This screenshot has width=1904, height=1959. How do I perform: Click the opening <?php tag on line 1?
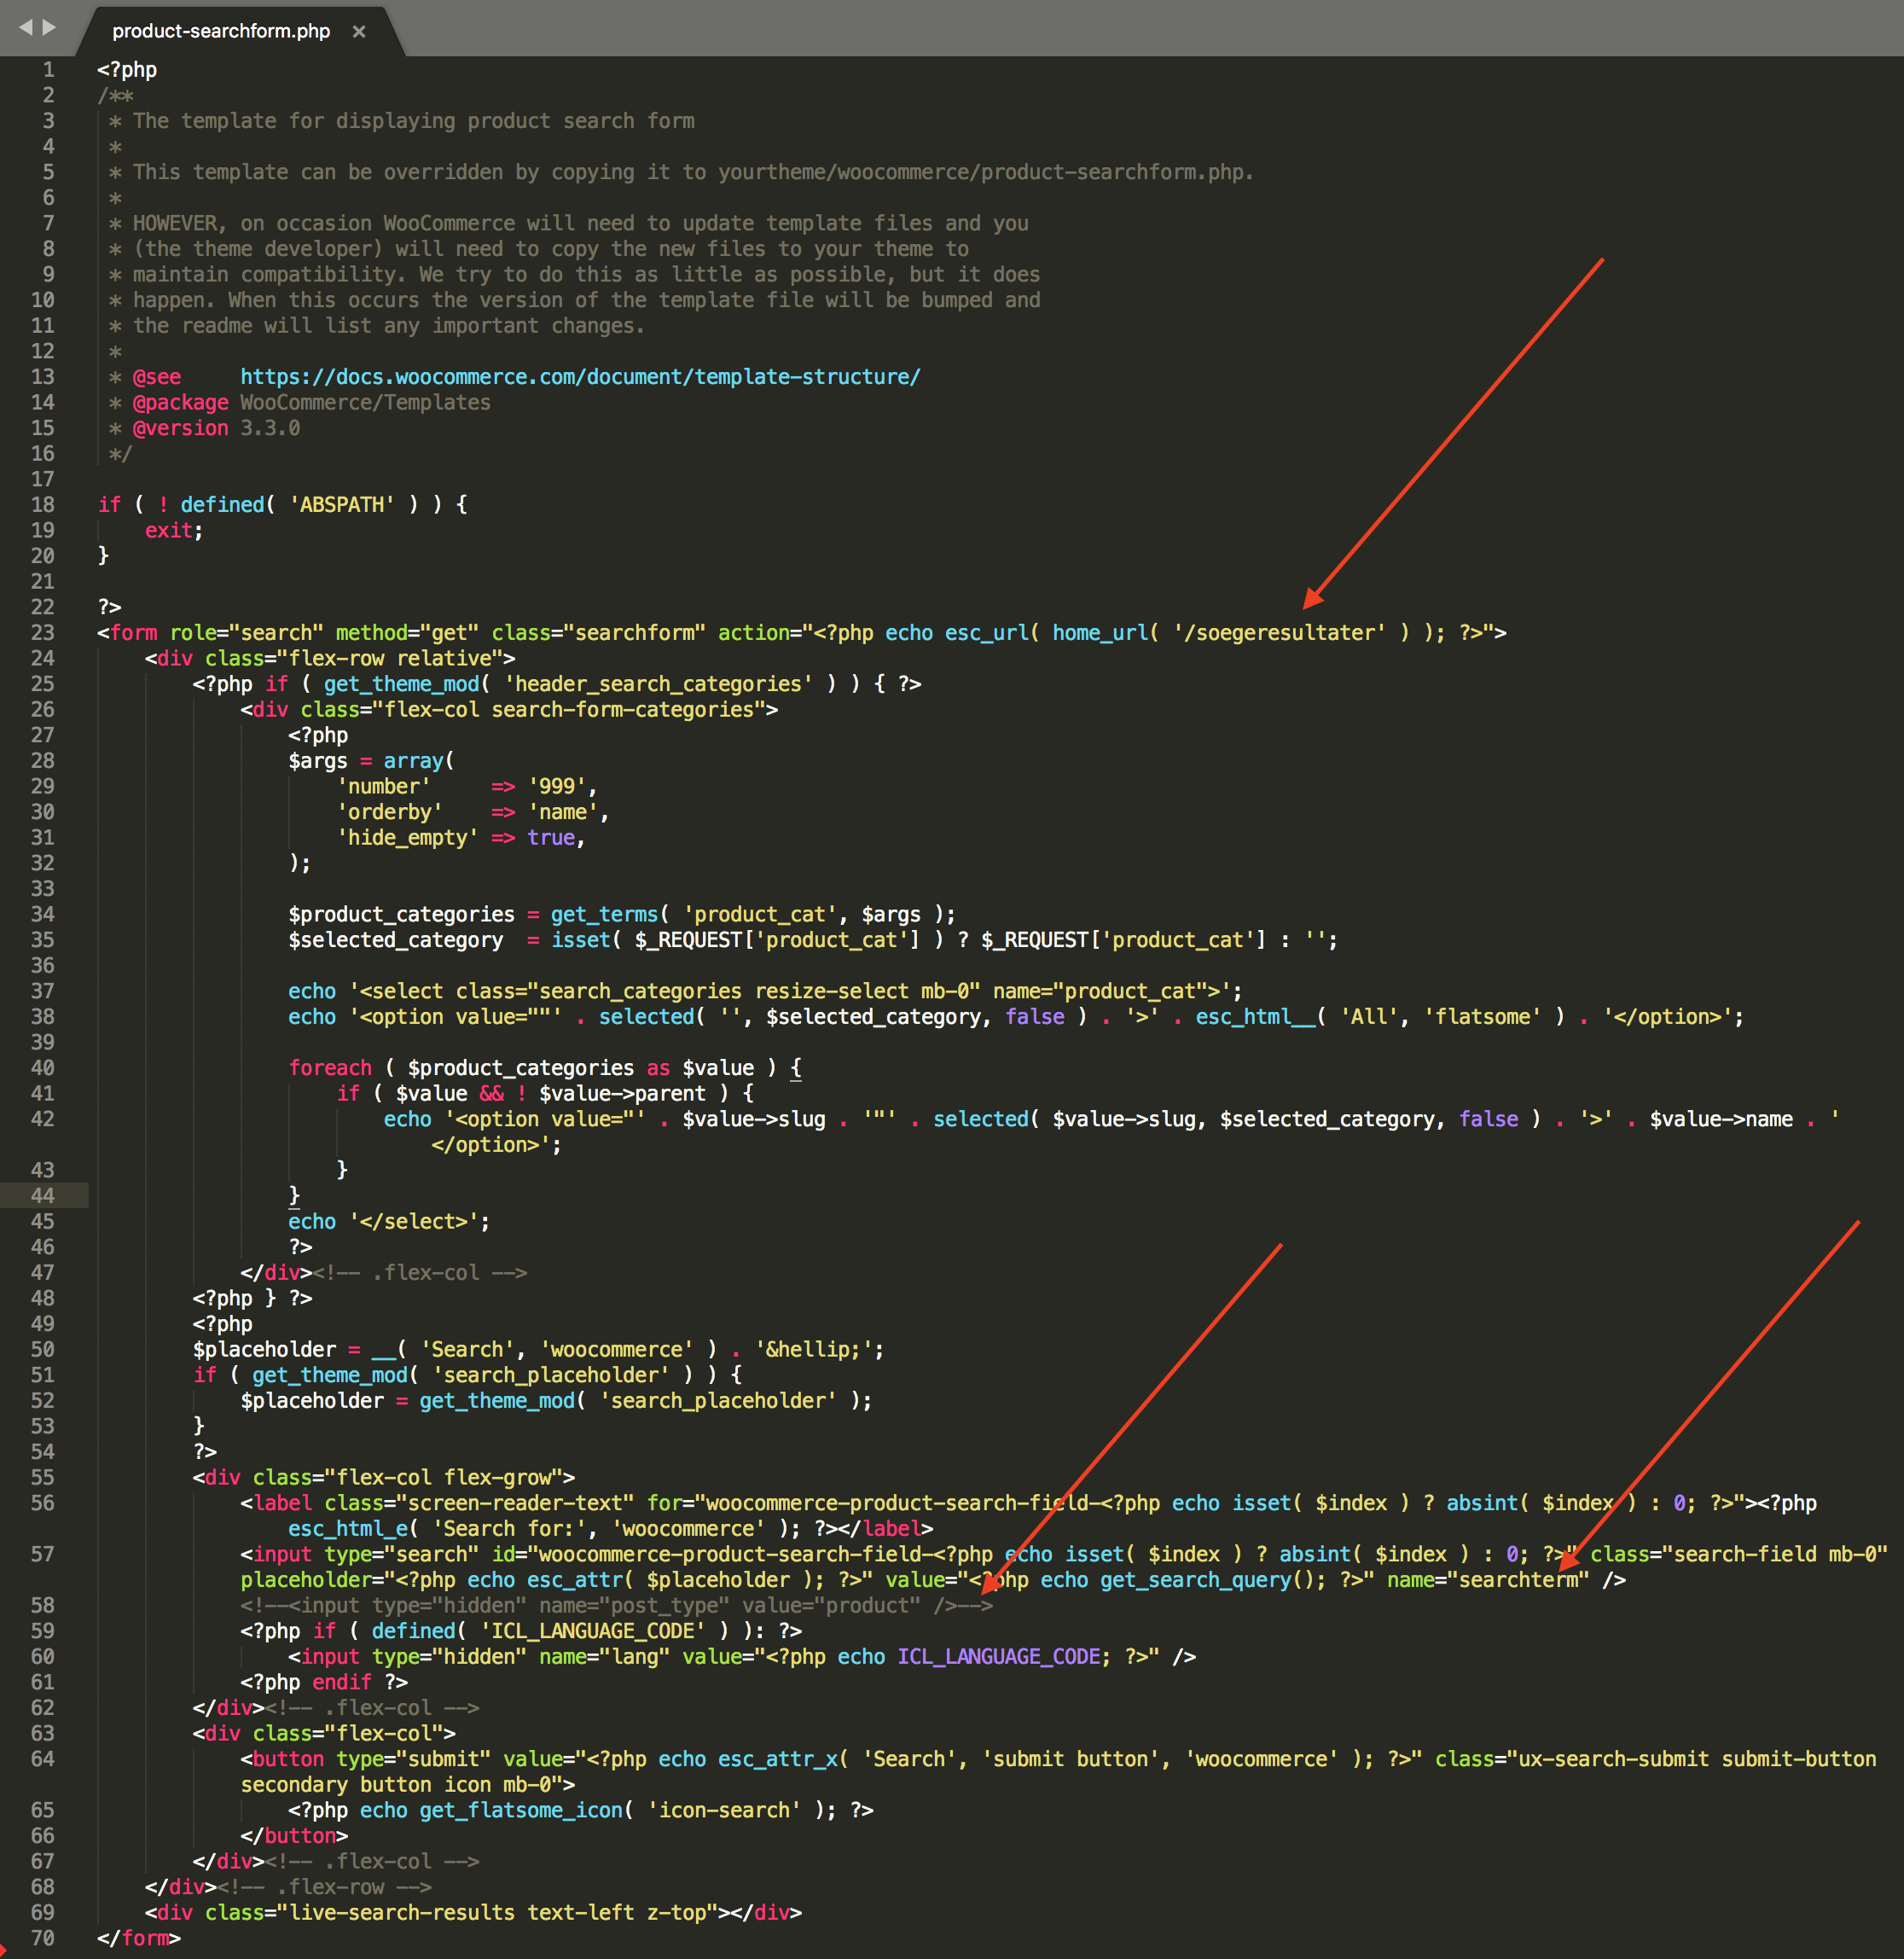[127, 70]
